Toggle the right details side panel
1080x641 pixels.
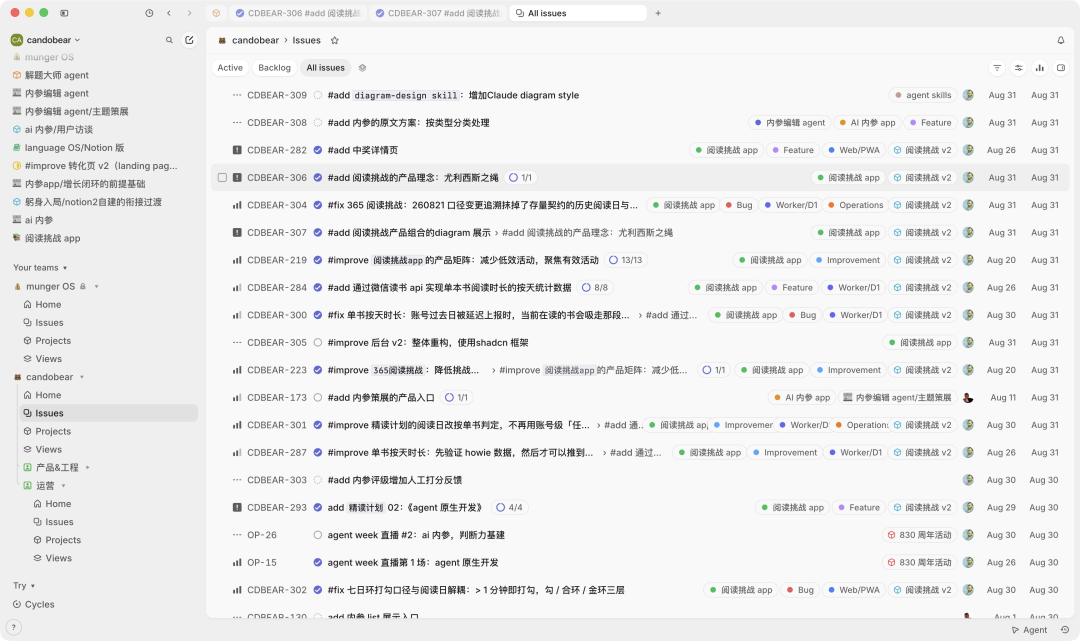point(1061,67)
